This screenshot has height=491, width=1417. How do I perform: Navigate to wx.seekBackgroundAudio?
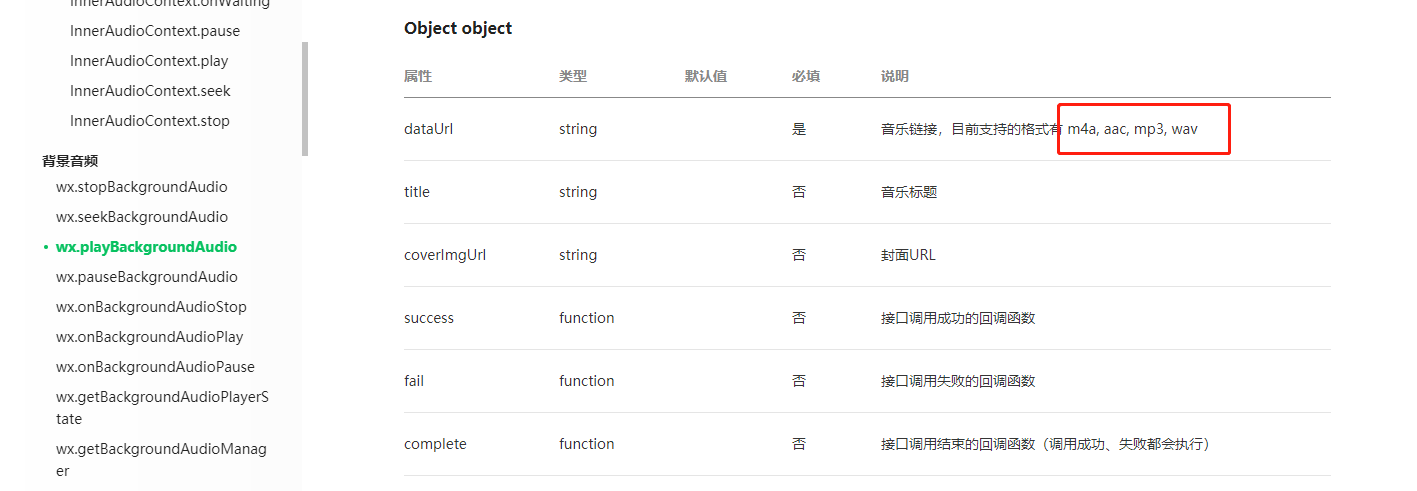click(x=142, y=217)
